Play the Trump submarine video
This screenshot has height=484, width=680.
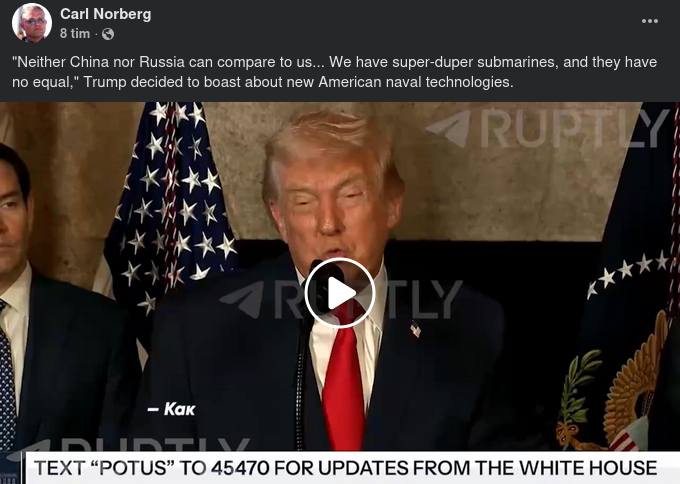pos(340,293)
